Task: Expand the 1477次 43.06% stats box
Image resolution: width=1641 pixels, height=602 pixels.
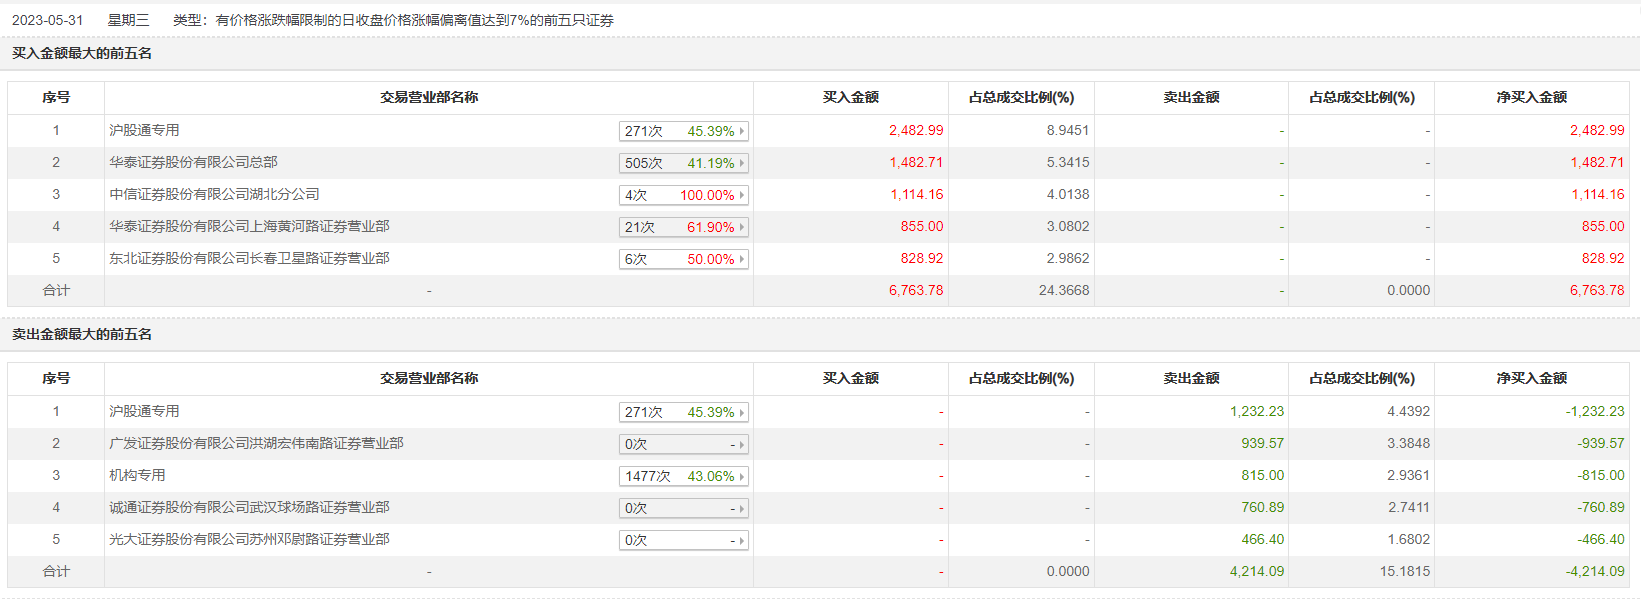Action: click(x=683, y=476)
